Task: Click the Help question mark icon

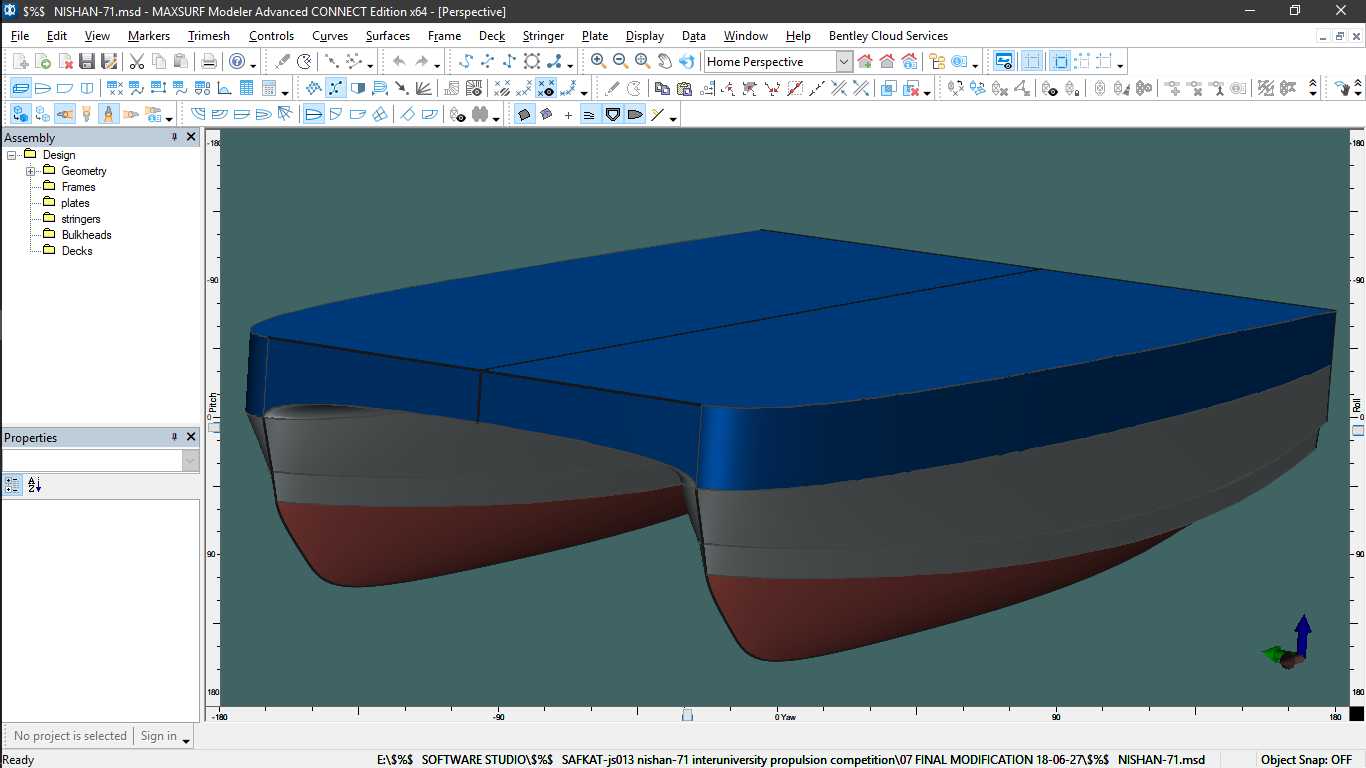Action: click(236, 62)
